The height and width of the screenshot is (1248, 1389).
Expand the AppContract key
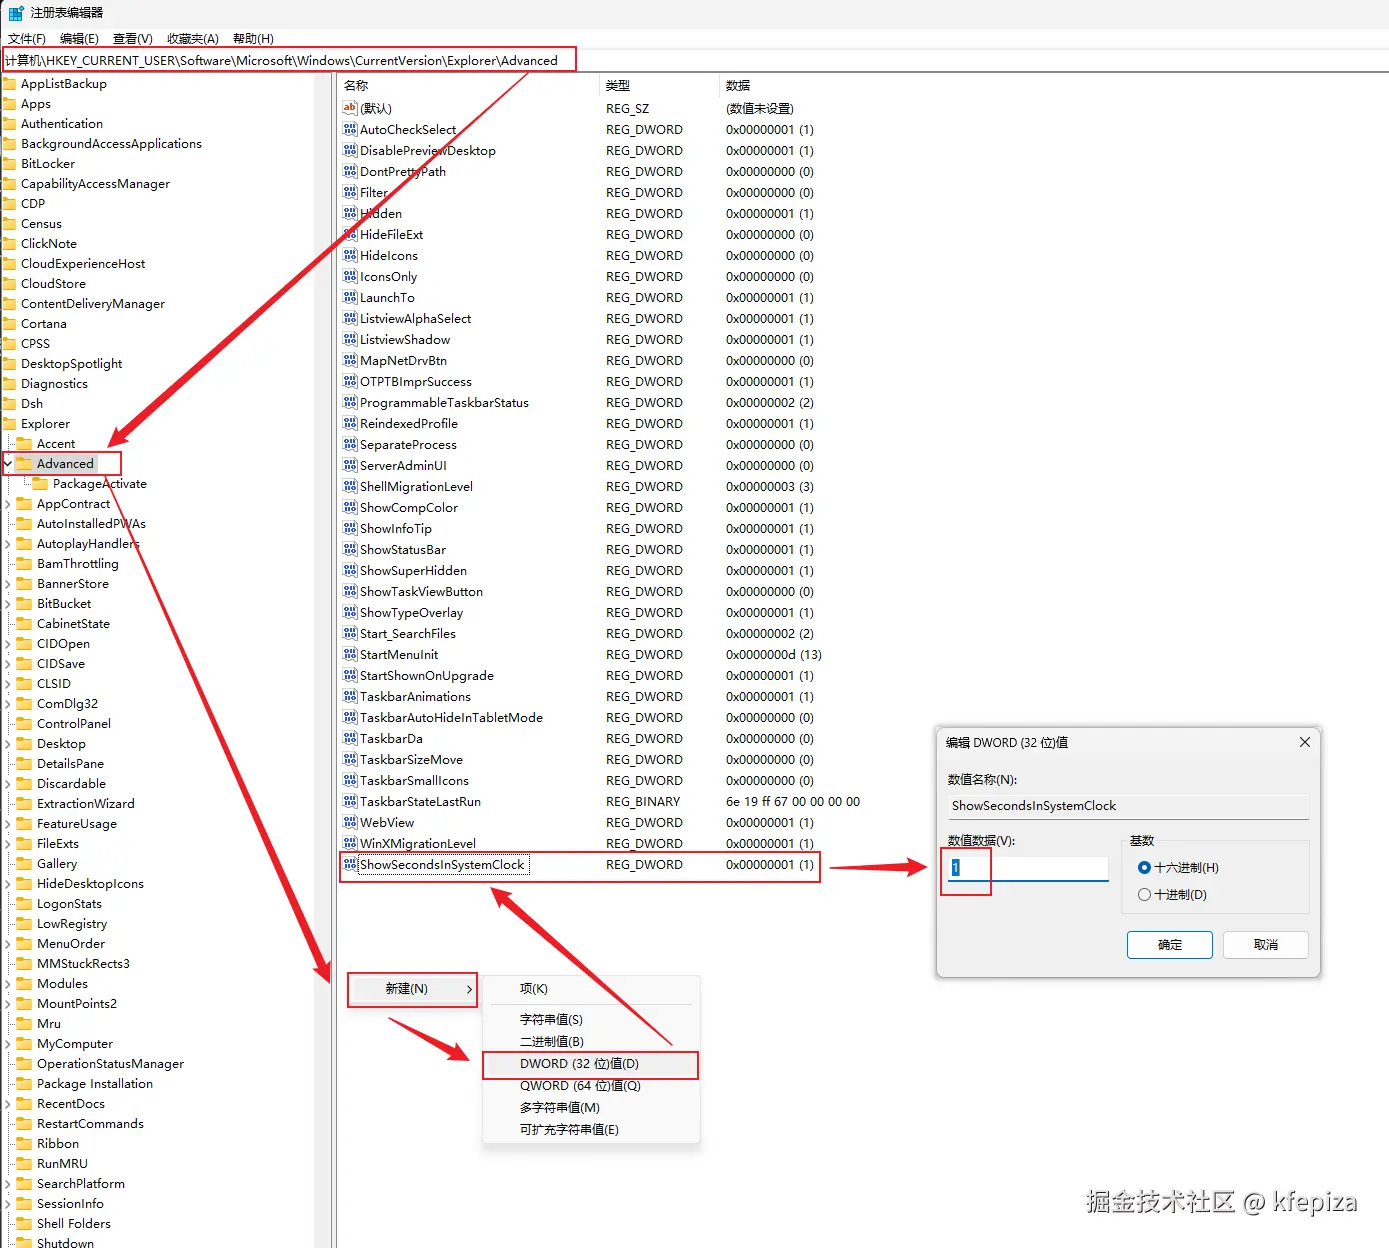click(x=8, y=504)
